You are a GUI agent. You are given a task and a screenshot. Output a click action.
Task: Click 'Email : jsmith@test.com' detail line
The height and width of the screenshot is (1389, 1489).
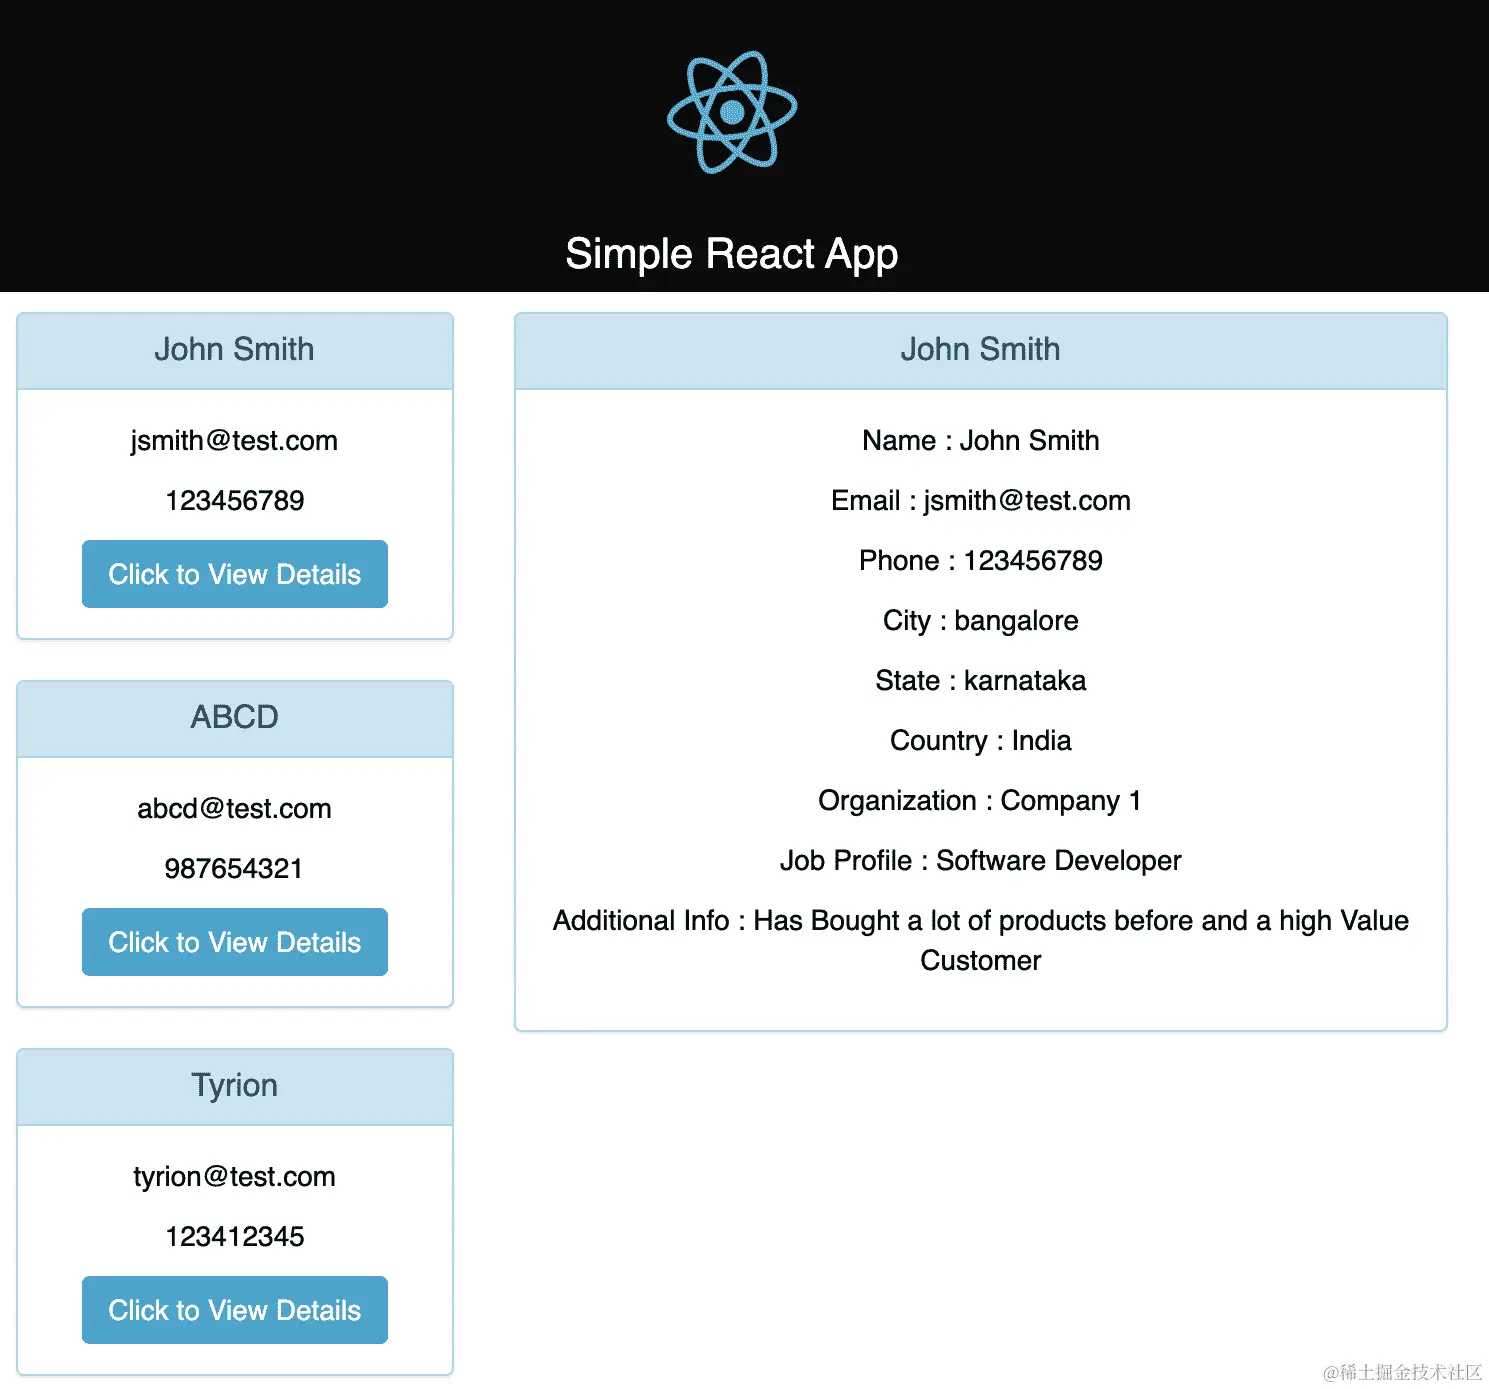pos(981,501)
